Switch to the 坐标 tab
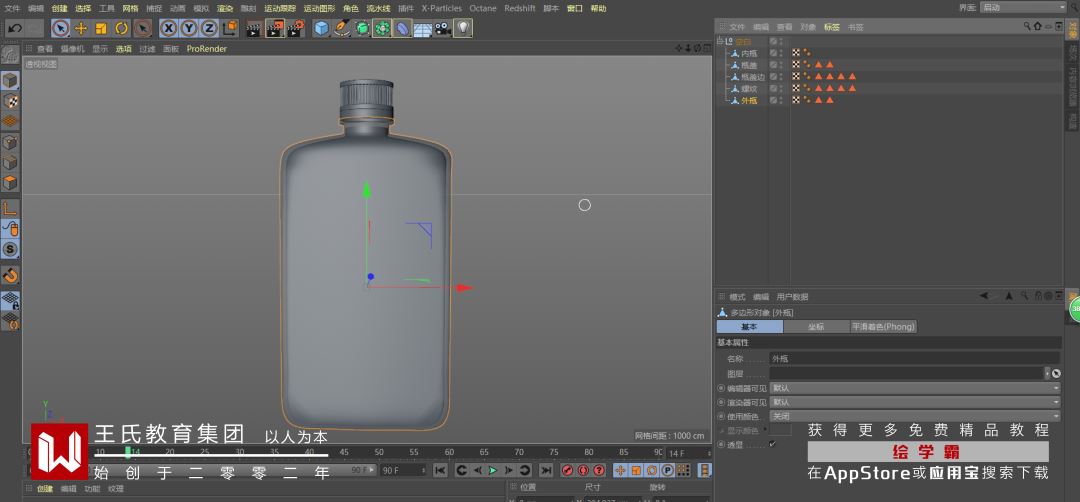The width and height of the screenshot is (1080, 502). point(816,327)
